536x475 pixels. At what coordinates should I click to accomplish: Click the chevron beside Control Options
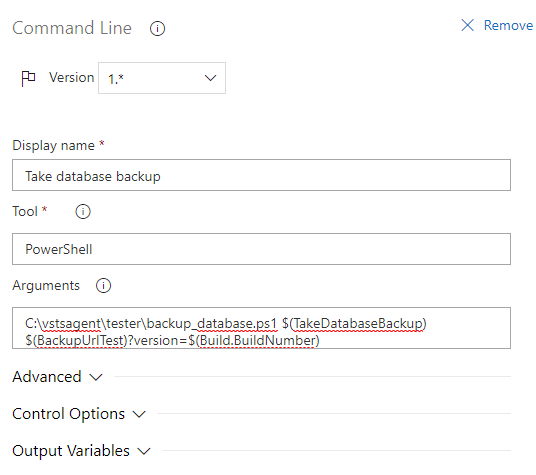(x=139, y=415)
